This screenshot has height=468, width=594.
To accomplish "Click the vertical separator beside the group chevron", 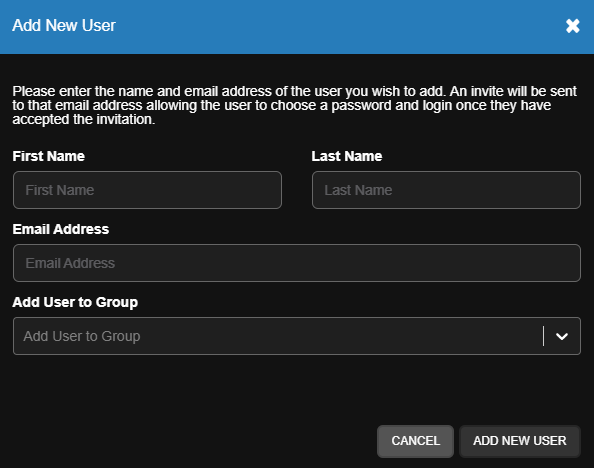I will [x=543, y=336].
